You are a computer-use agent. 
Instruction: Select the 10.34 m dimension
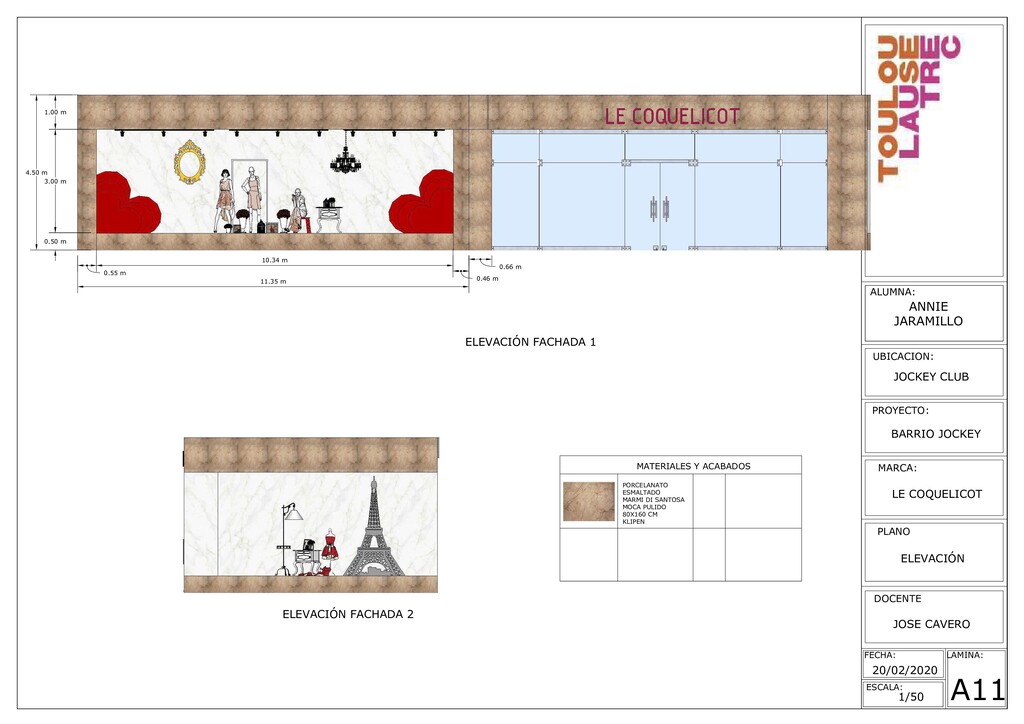click(x=275, y=260)
